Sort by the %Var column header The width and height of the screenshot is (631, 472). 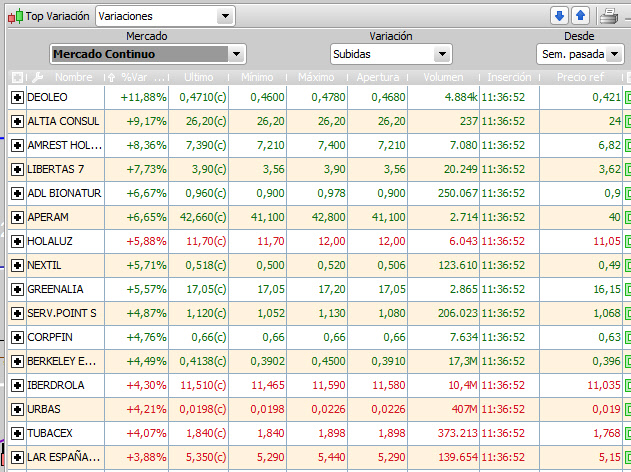tap(143, 77)
